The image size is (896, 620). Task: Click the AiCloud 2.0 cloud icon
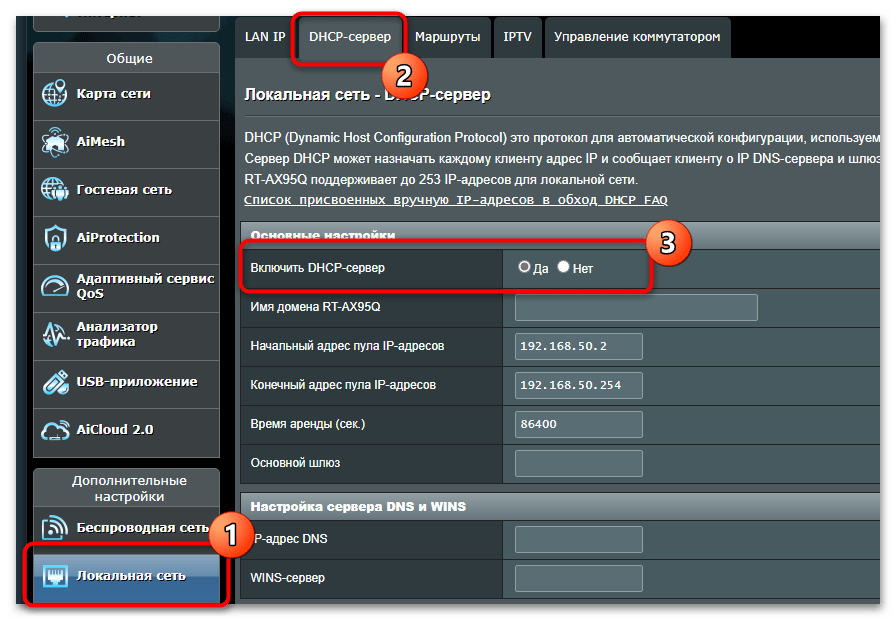[x=54, y=430]
